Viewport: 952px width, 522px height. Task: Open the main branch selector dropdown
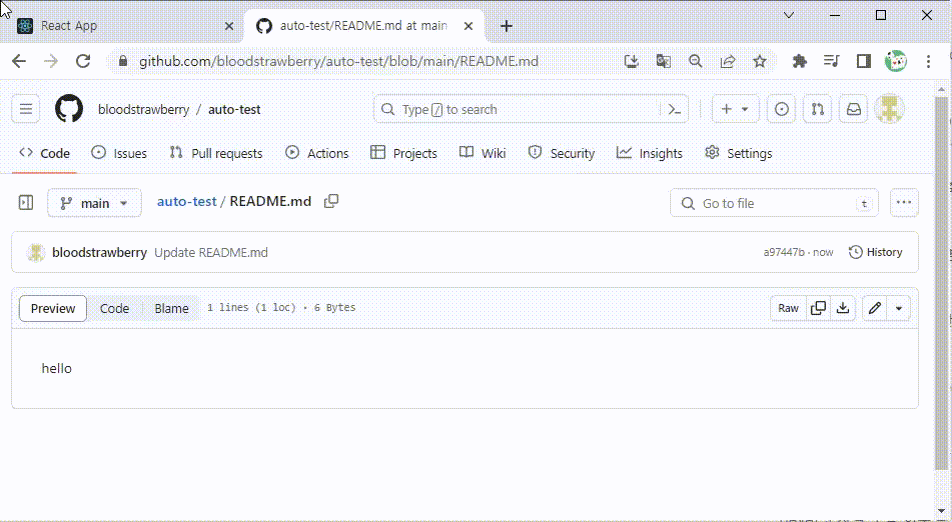[x=95, y=203]
